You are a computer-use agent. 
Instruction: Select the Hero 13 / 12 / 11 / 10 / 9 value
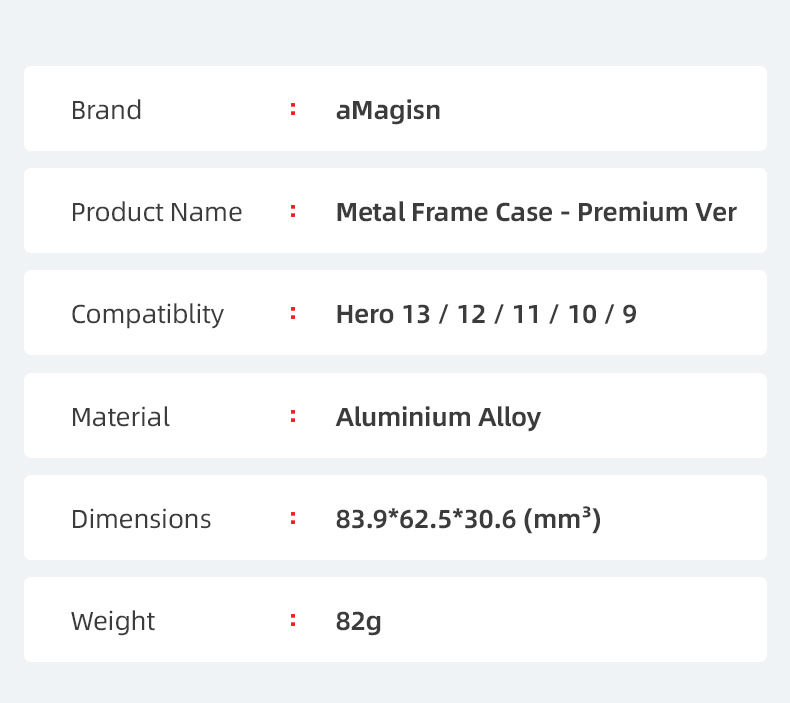(486, 314)
